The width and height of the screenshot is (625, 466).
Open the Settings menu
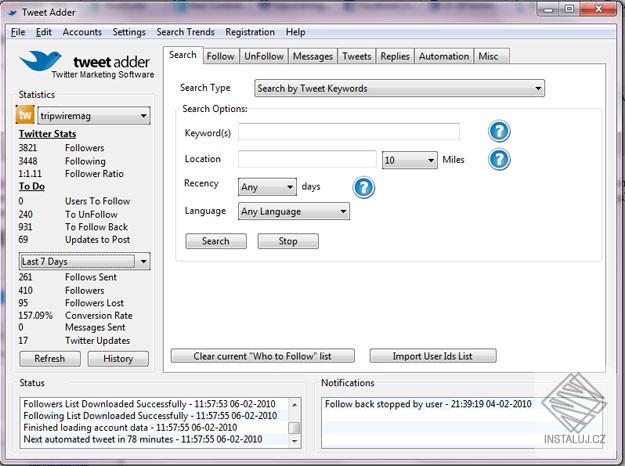coord(129,32)
